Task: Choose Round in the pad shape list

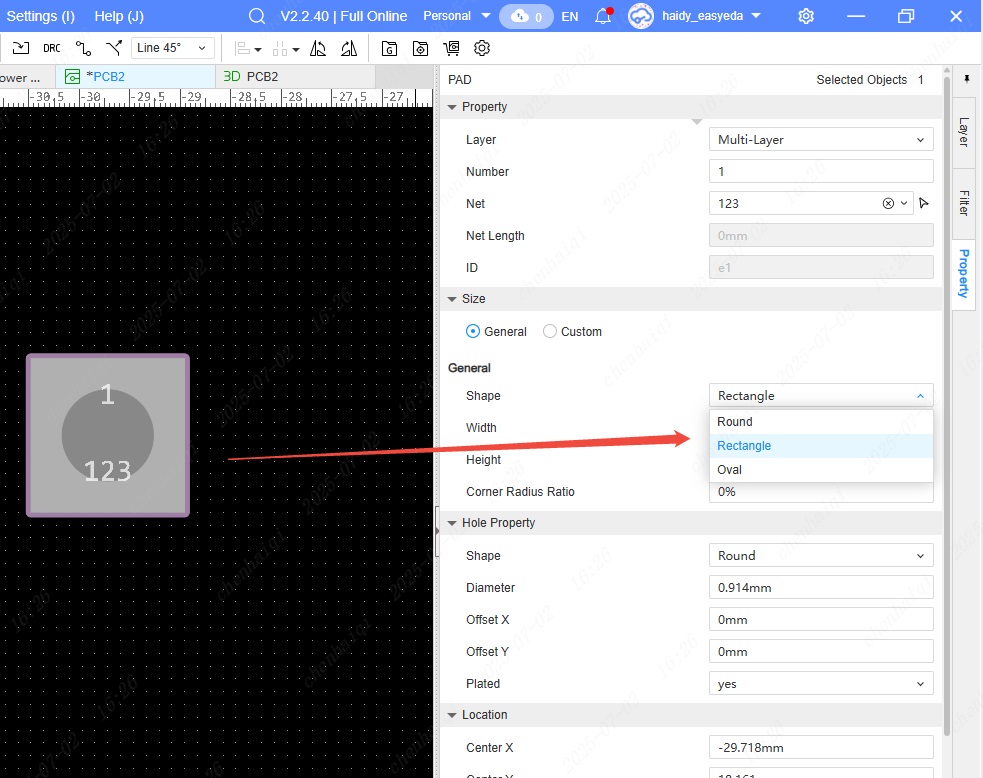Action: coord(735,421)
